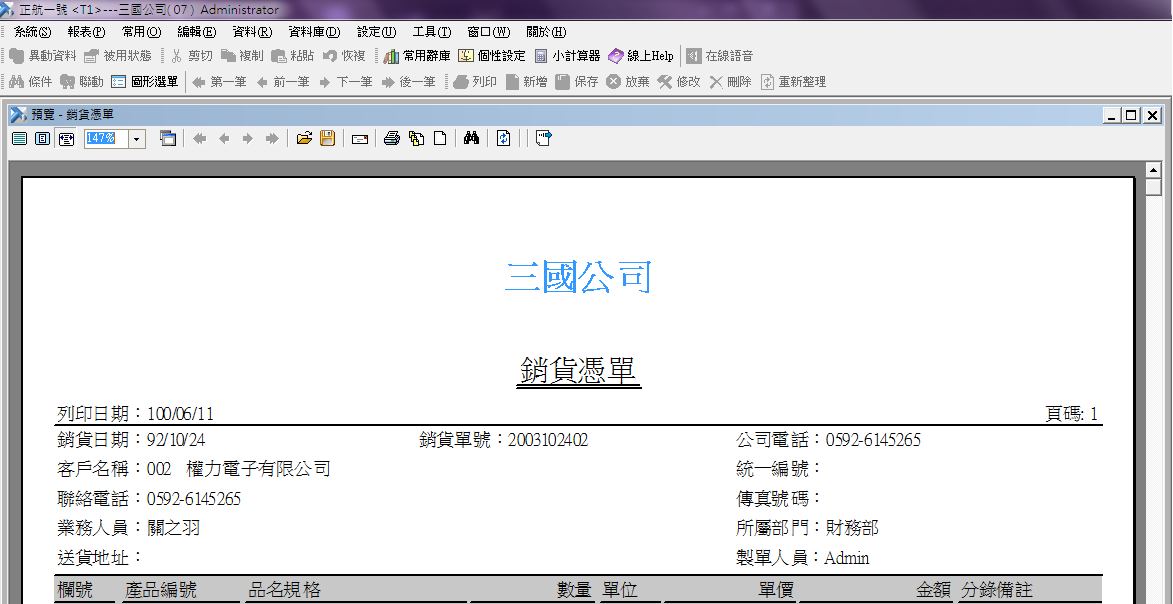Click the send email envelope icon
The image size is (1173, 604).
[360, 139]
